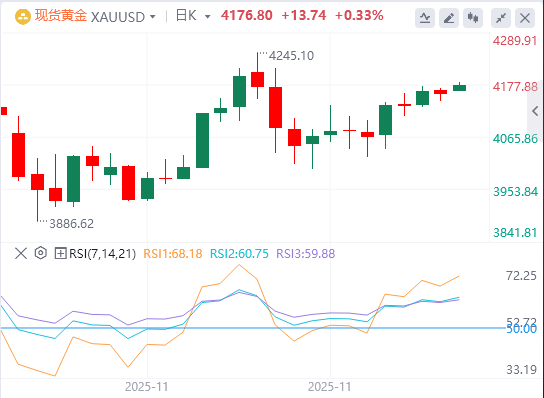Switch chart type via candlestick icon
Screen dimensions: 544x398
(473, 17)
